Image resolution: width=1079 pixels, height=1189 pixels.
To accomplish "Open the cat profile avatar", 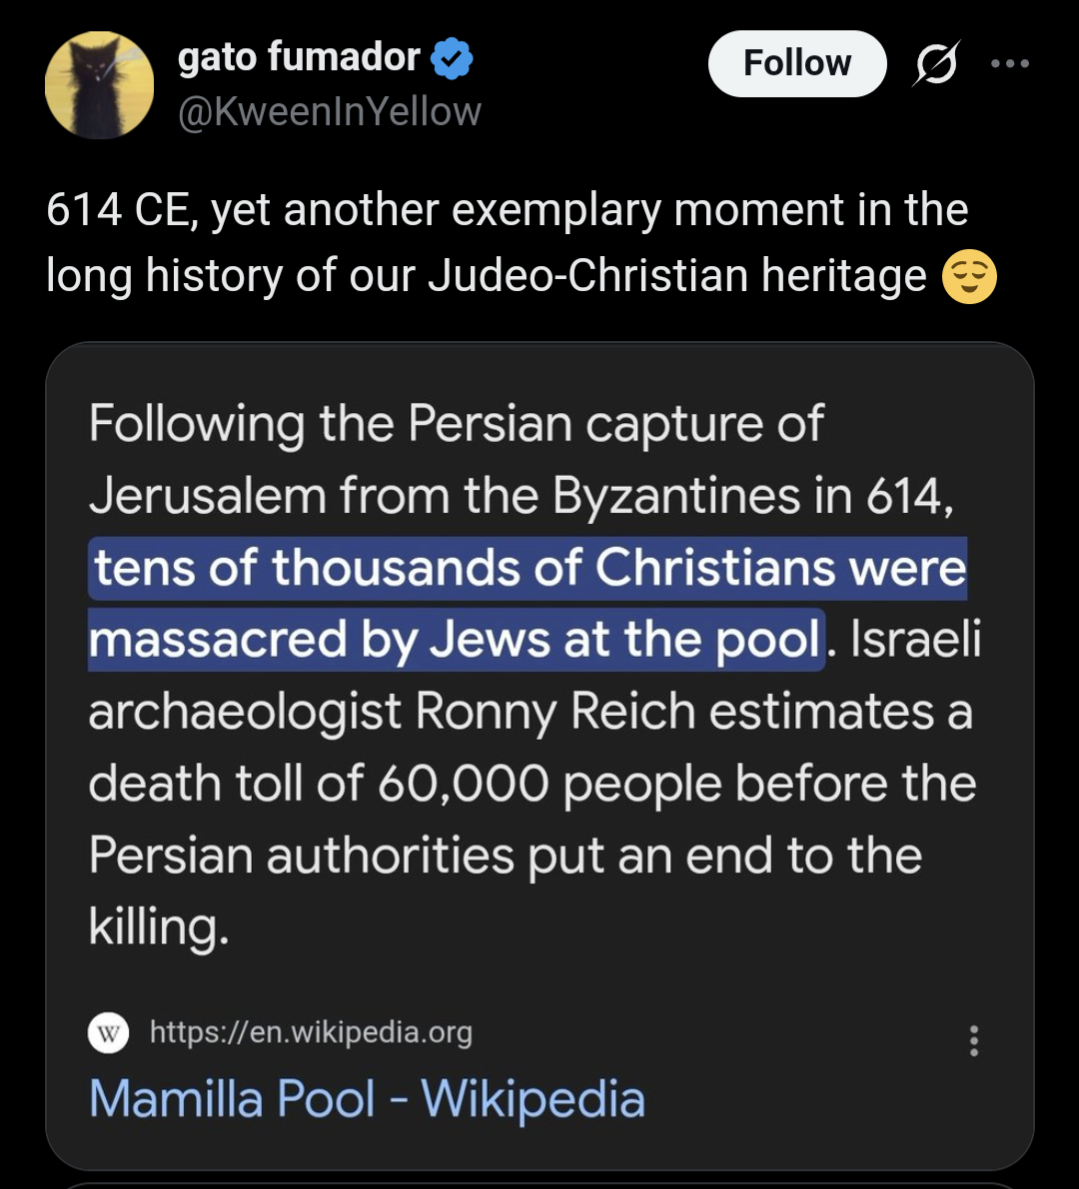I will click(x=100, y=85).
